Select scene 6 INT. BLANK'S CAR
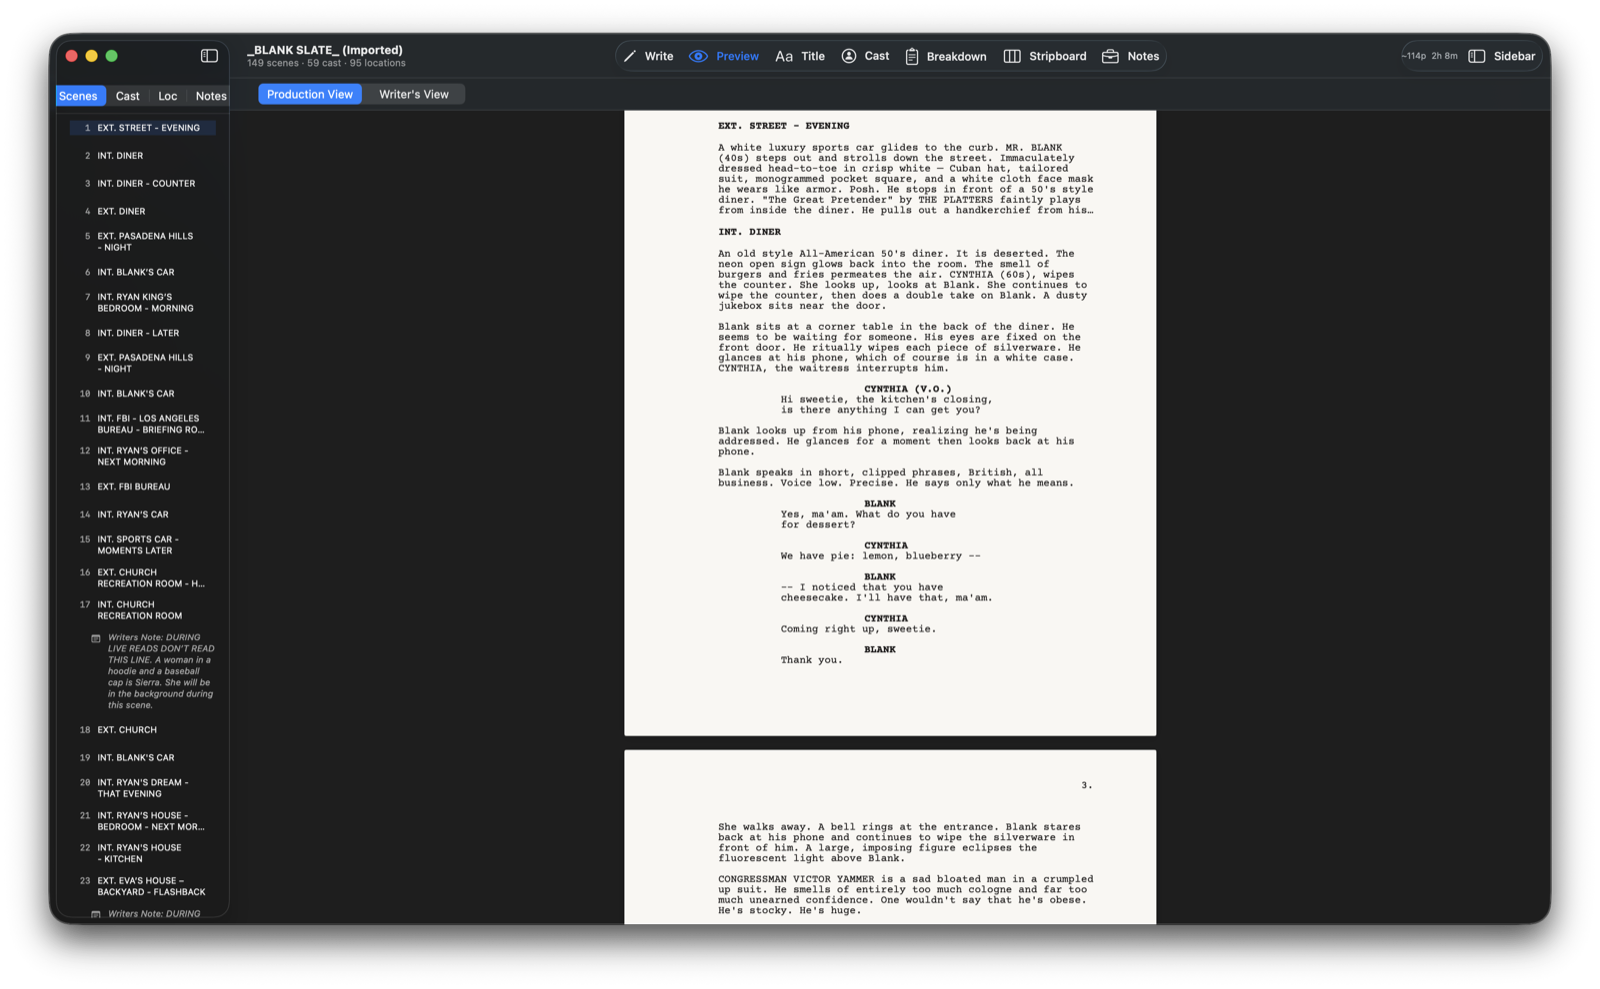This screenshot has height=989, width=1600. (x=143, y=272)
